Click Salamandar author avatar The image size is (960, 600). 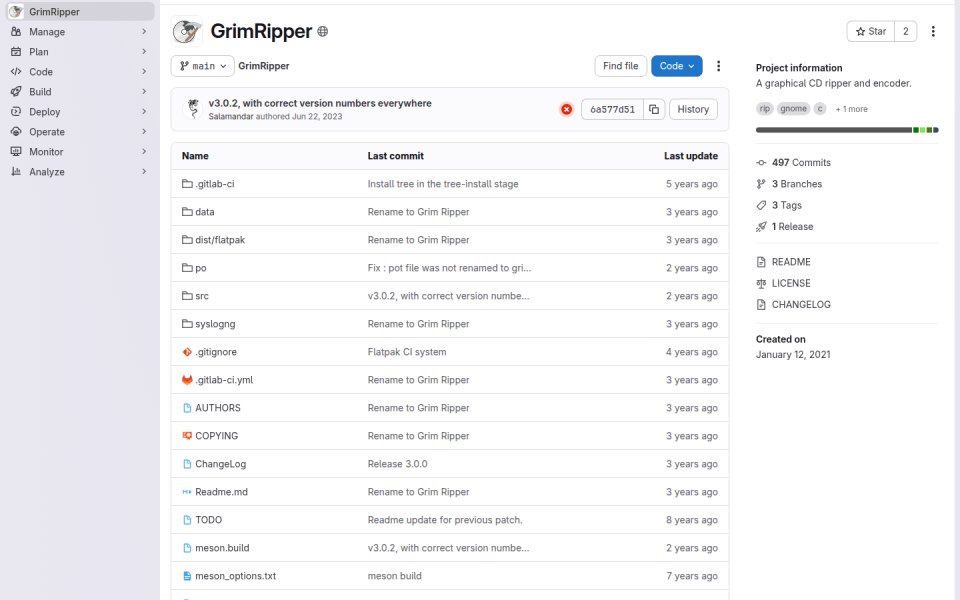coord(193,109)
